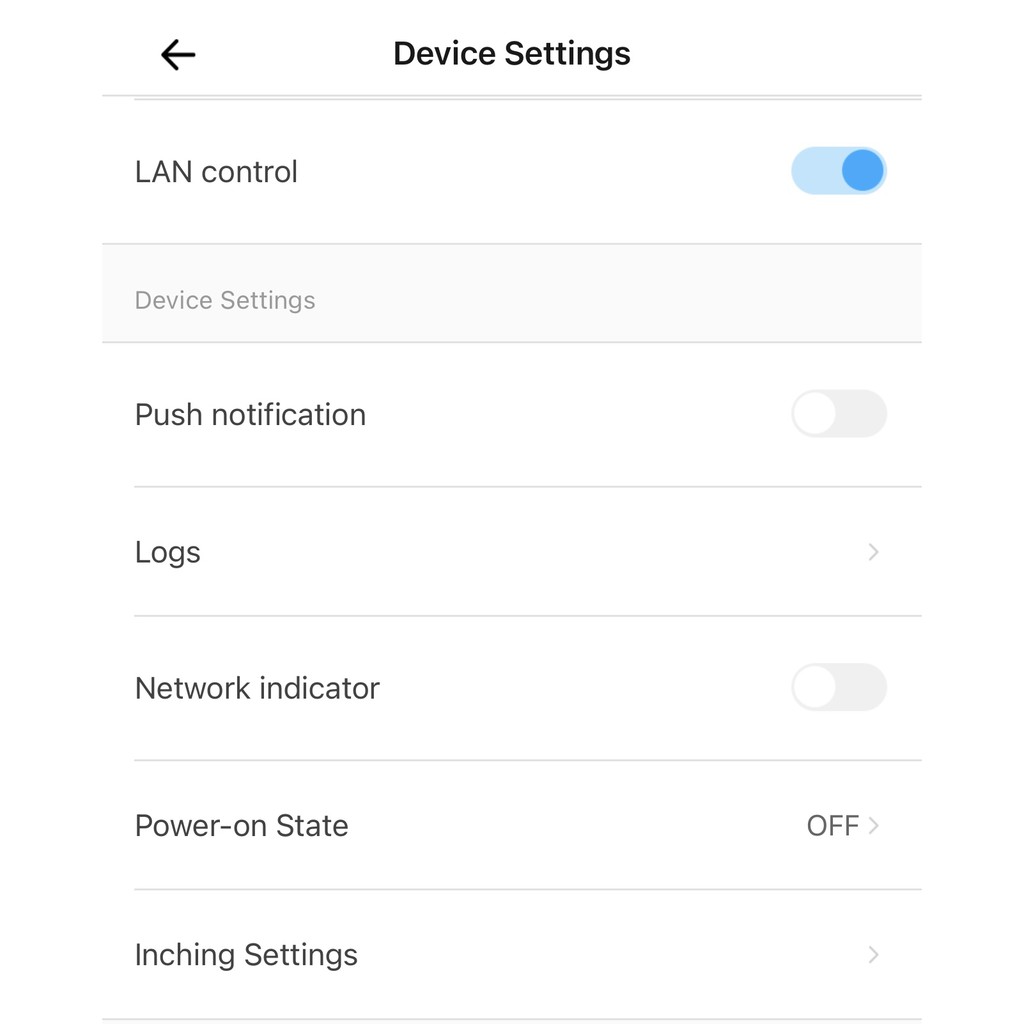Image resolution: width=1024 pixels, height=1024 pixels.
Task: Select the Network indicator label
Action: pyautogui.click(x=257, y=688)
